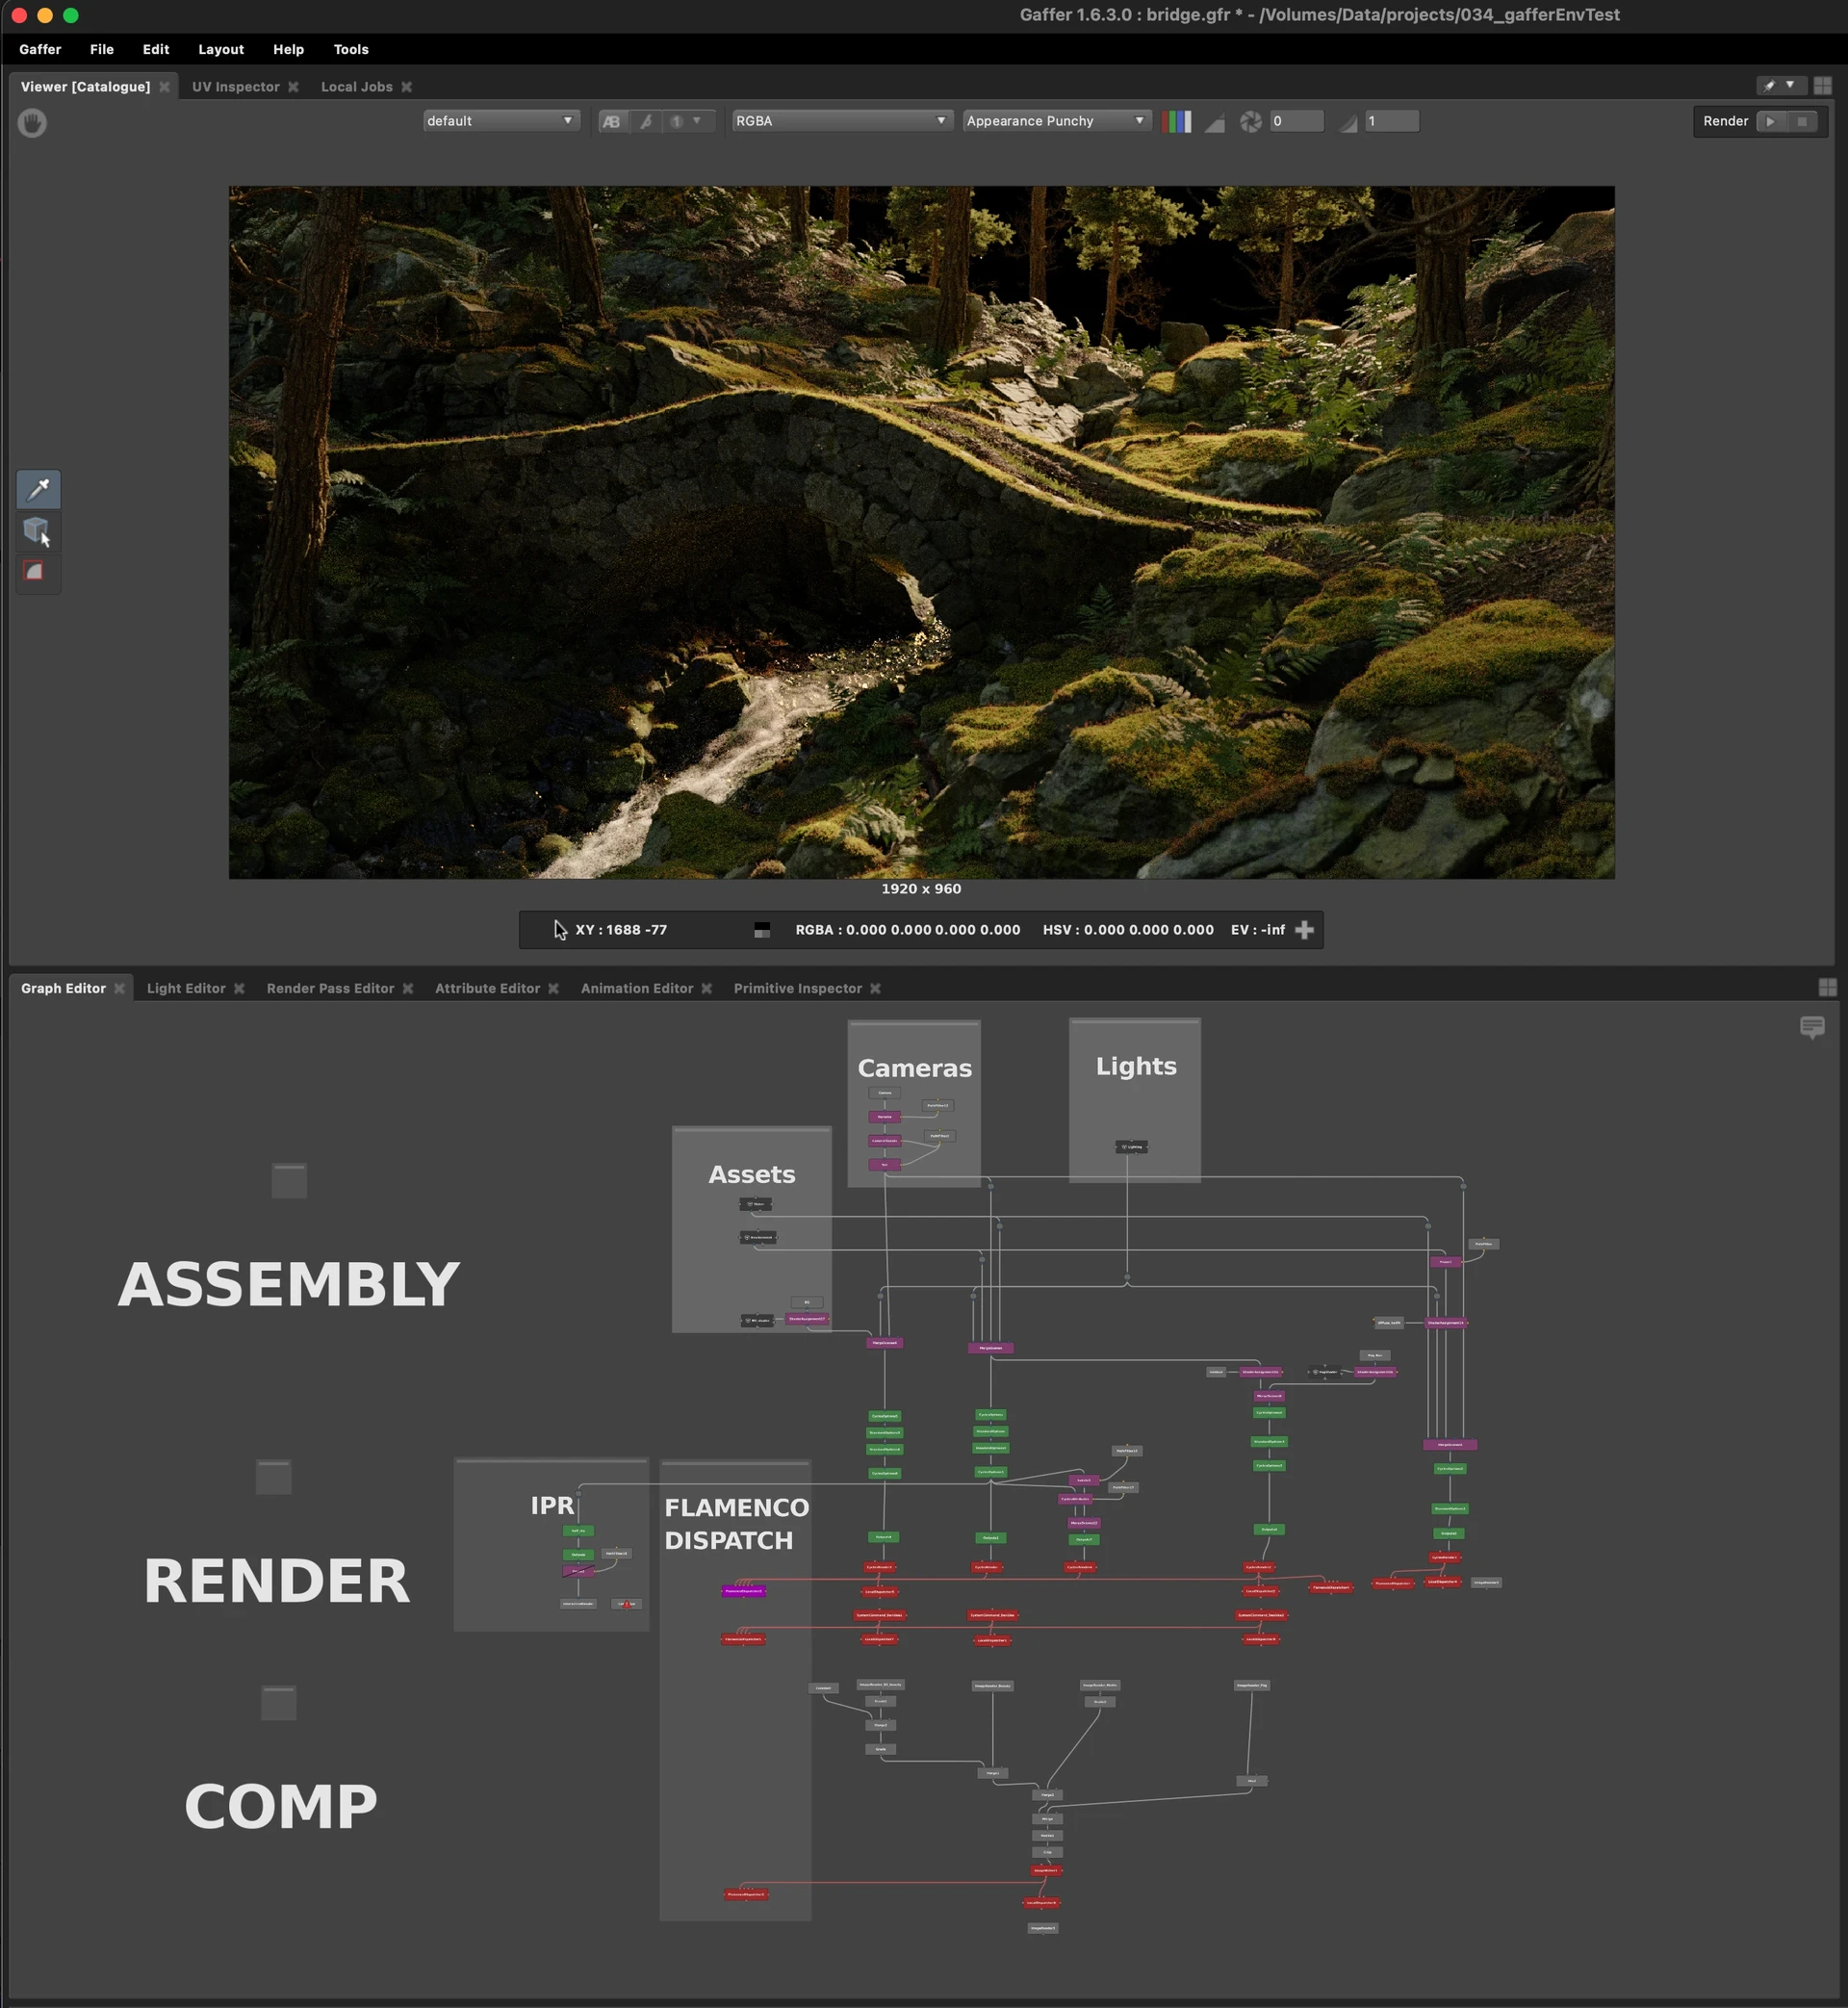The image size is (1848, 2008).
Task: Click the cursor XY position icon
Action: coord(560,930)
